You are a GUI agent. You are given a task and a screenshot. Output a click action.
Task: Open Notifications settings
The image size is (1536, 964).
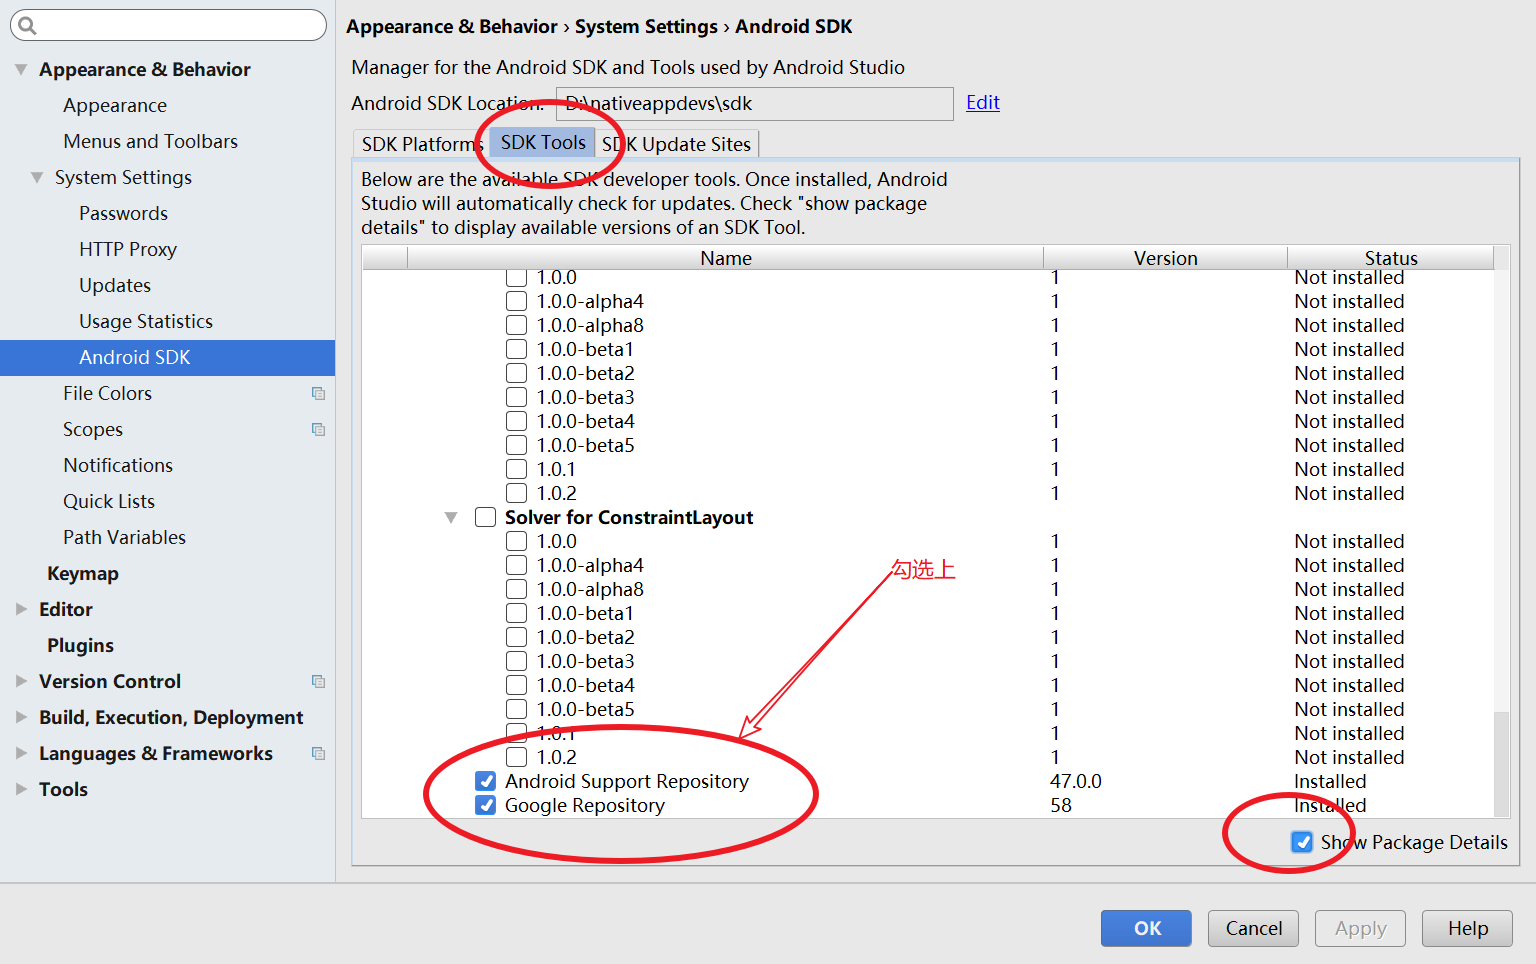pyautogui.click(x=118, y=465)
